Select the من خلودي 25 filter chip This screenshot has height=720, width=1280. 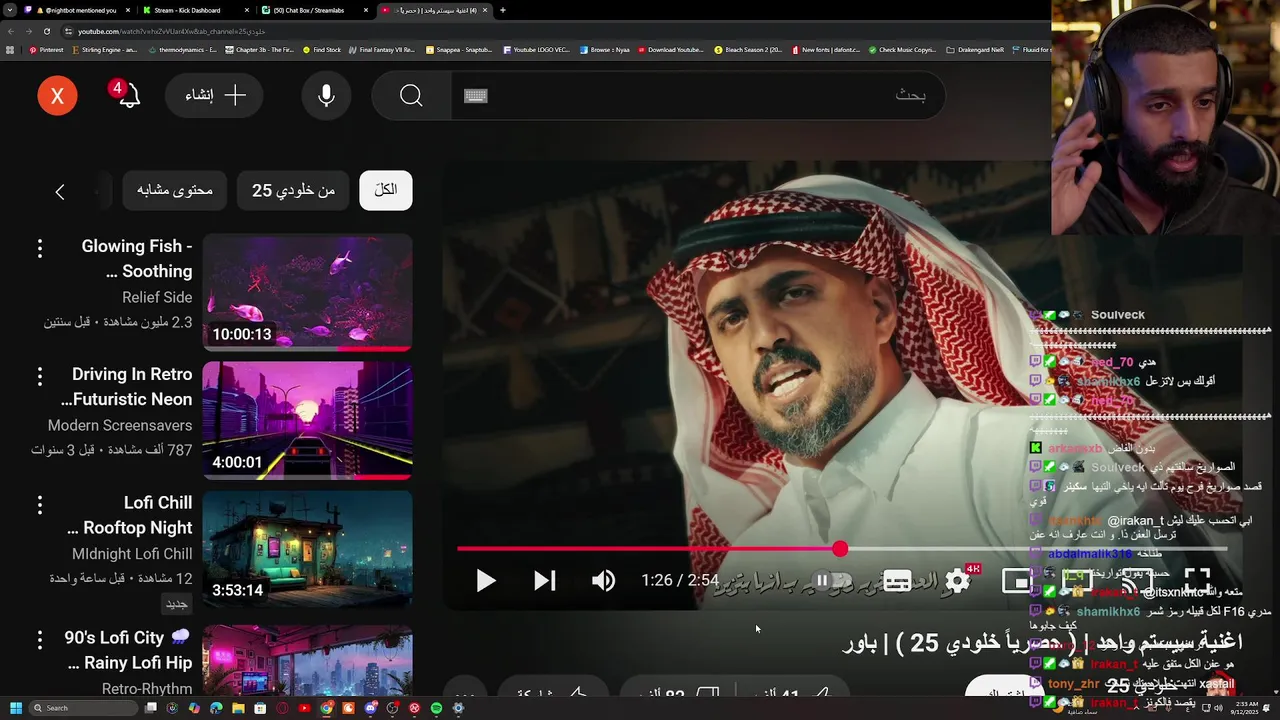[x=293, y=190]
